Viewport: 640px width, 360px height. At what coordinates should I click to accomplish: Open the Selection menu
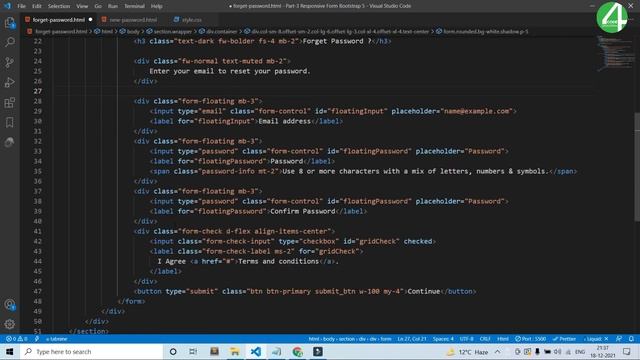(59, 6)
